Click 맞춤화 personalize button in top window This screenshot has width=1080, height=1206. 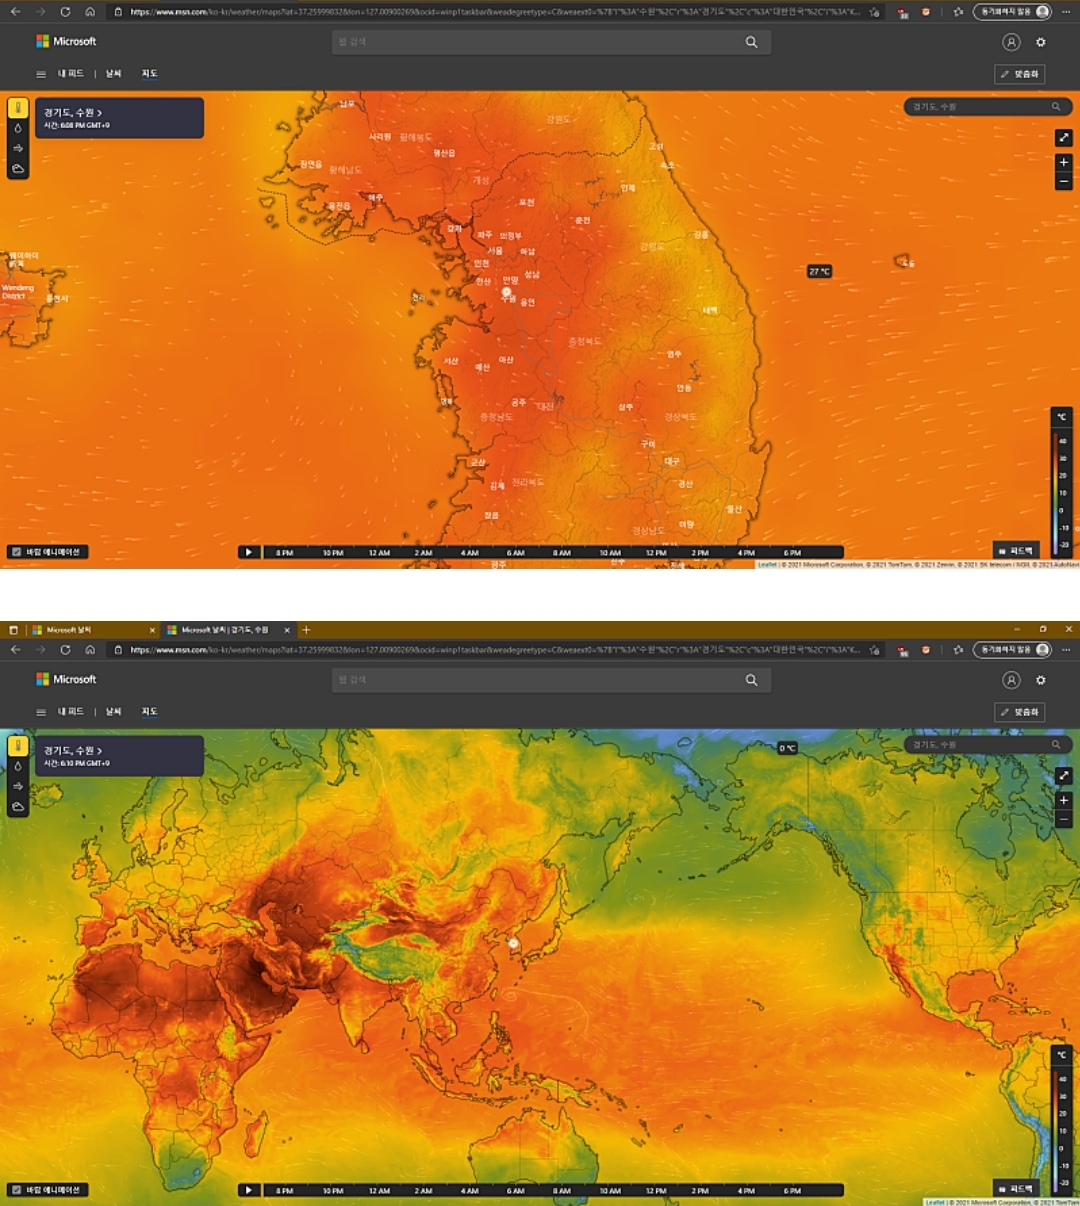1020,74
